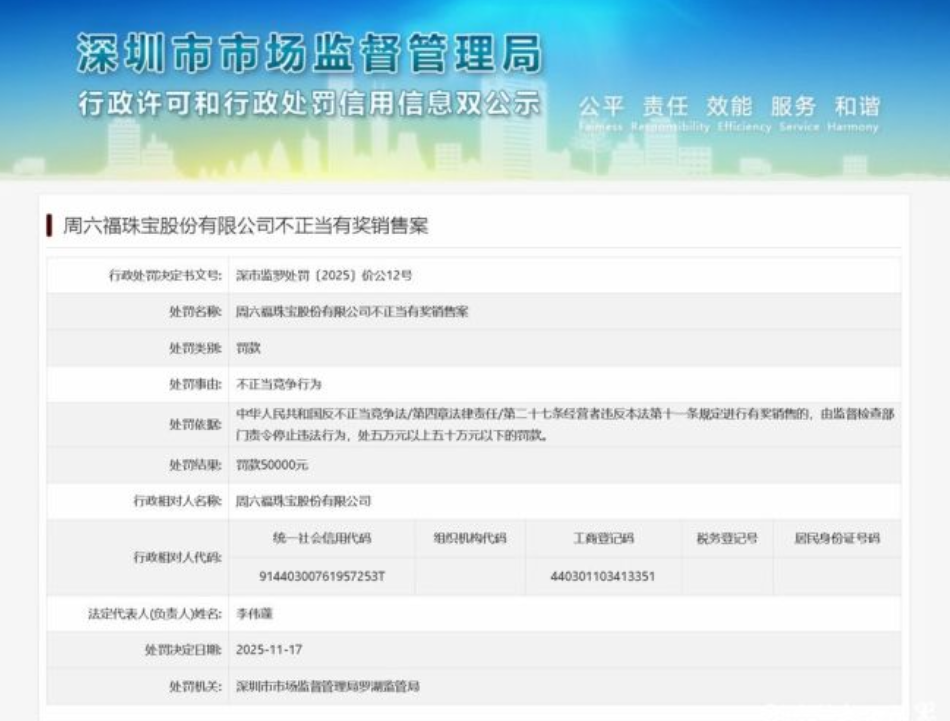
Task: Click the 公平 slogan word in banner
Action: point(601,107)
